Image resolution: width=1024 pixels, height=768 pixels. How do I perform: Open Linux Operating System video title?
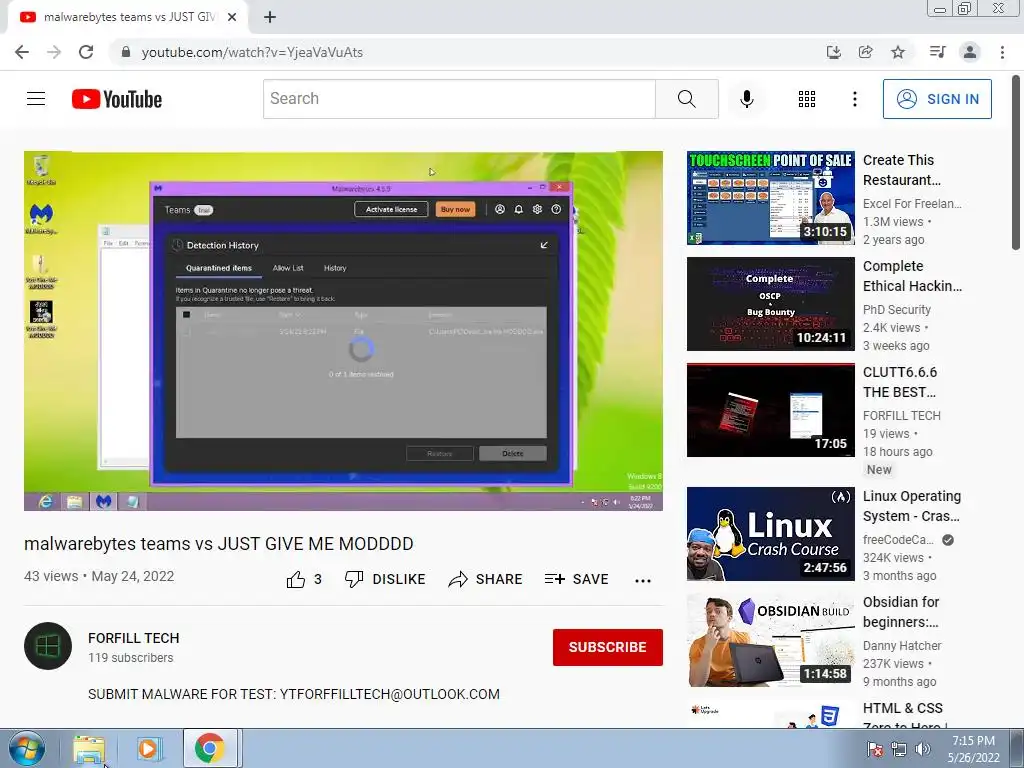912,506
